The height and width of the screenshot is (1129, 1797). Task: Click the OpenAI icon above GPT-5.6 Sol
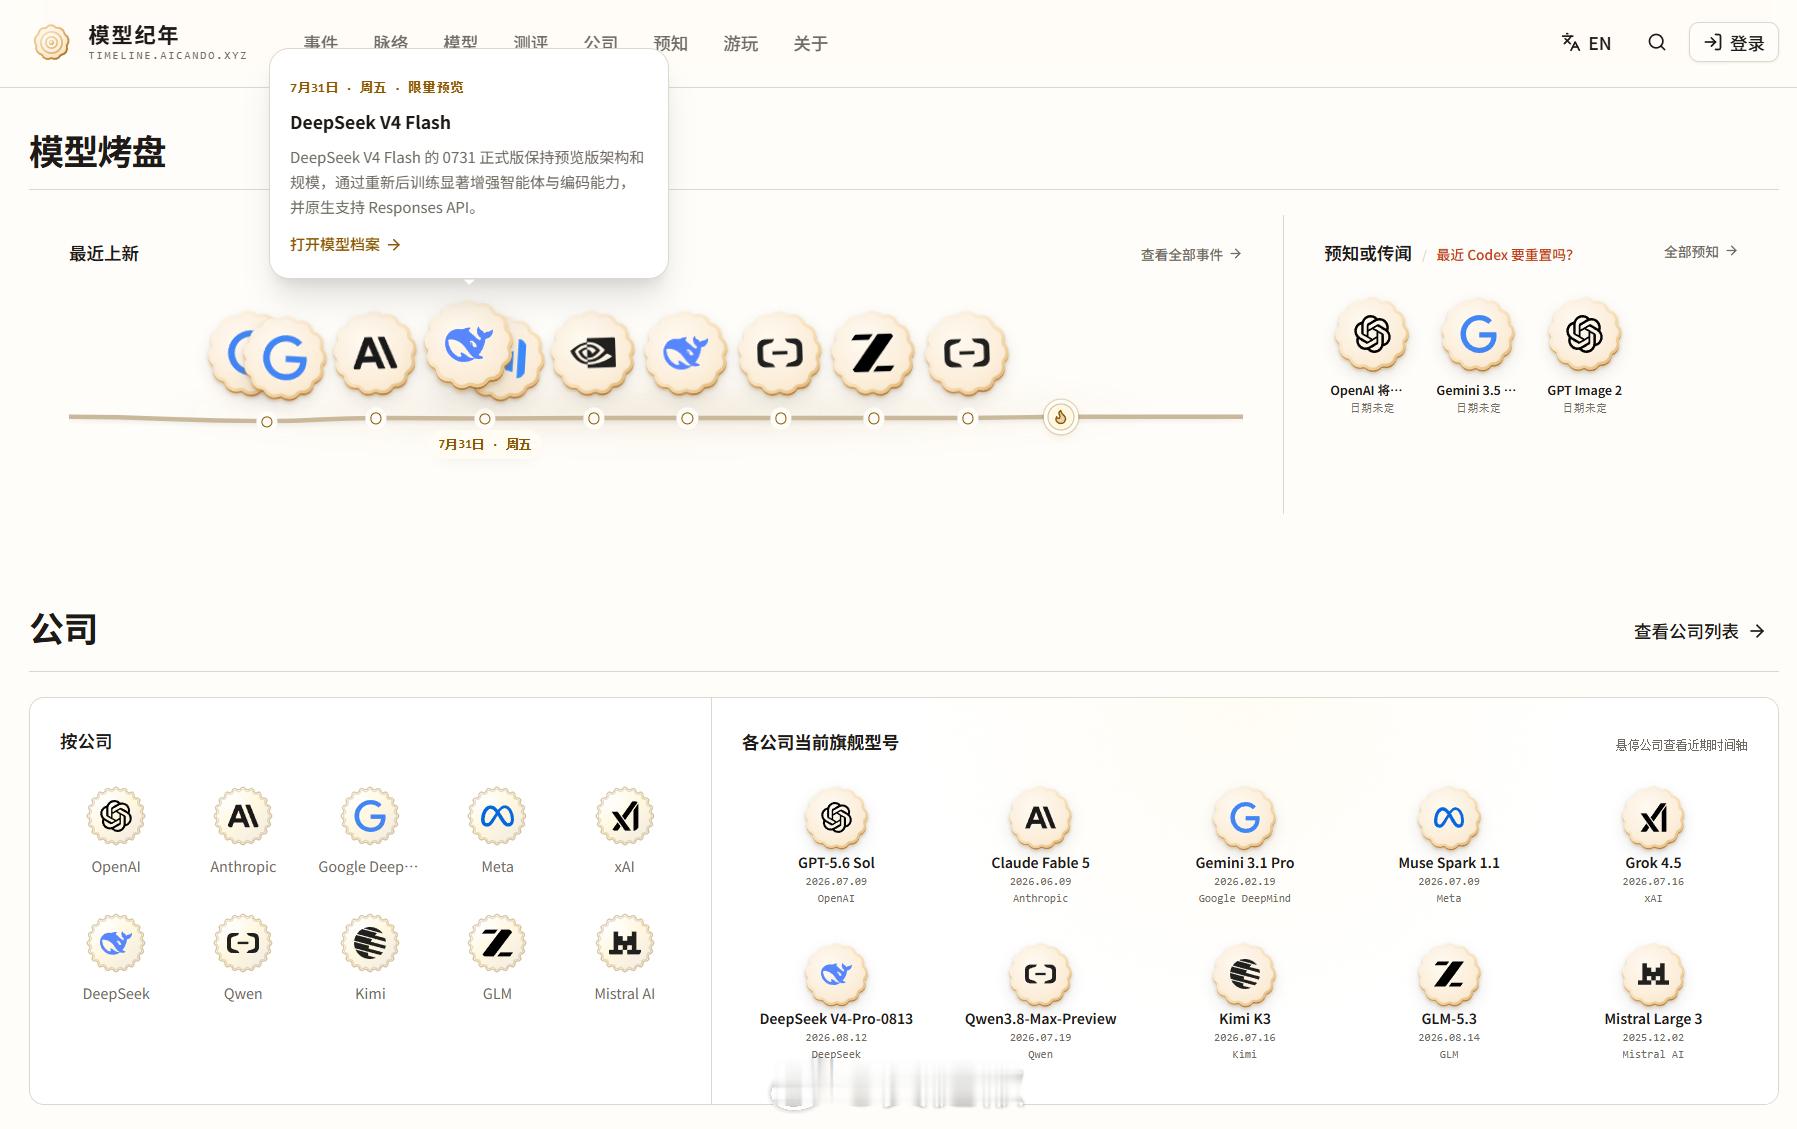click(x=836, y=818)
